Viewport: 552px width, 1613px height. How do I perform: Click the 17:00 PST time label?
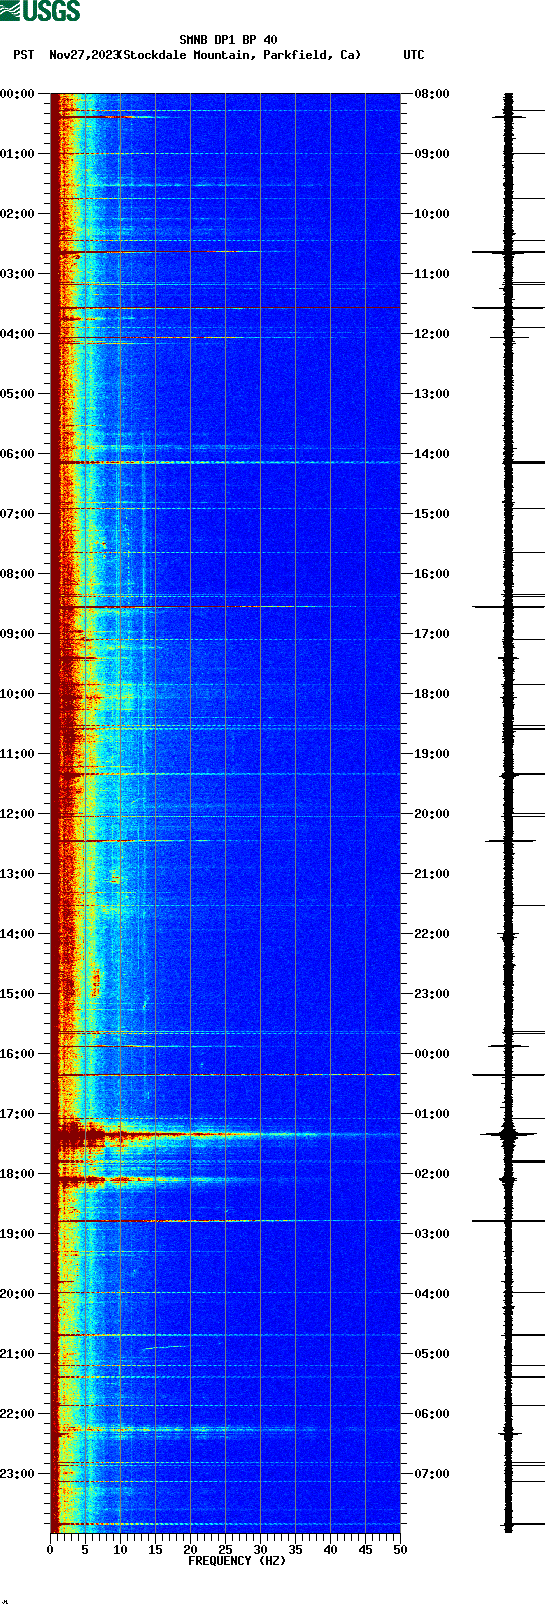tap(18, 1114)
